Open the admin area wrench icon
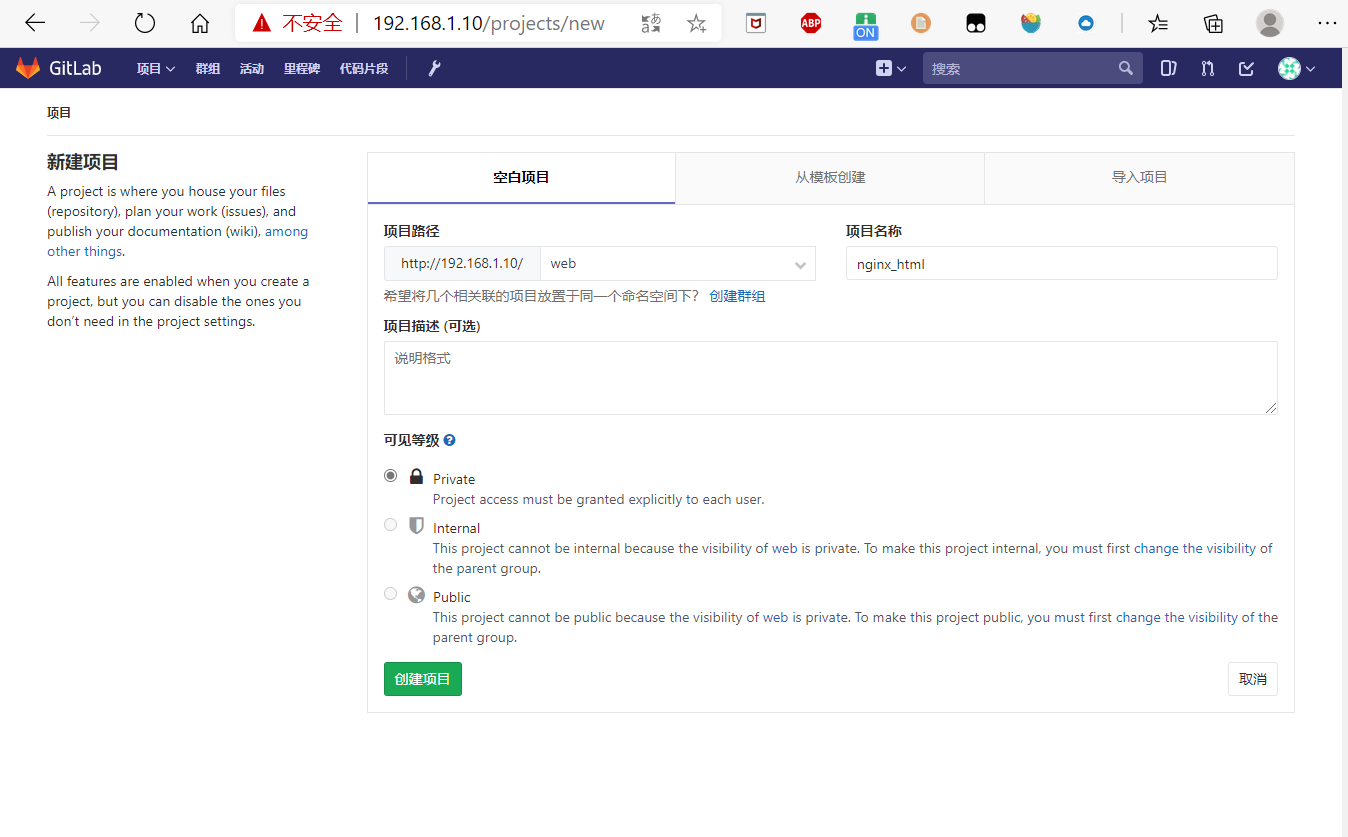The image size is (1348, 837). [x=434, y=68]
